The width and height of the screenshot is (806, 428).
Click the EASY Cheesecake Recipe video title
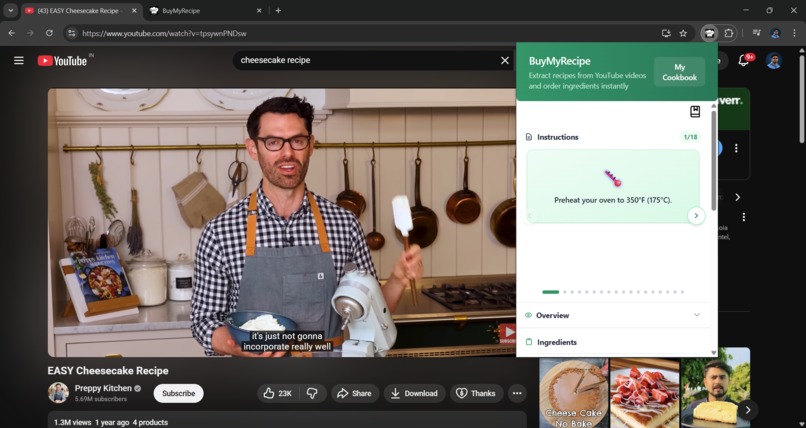point(108,370)
